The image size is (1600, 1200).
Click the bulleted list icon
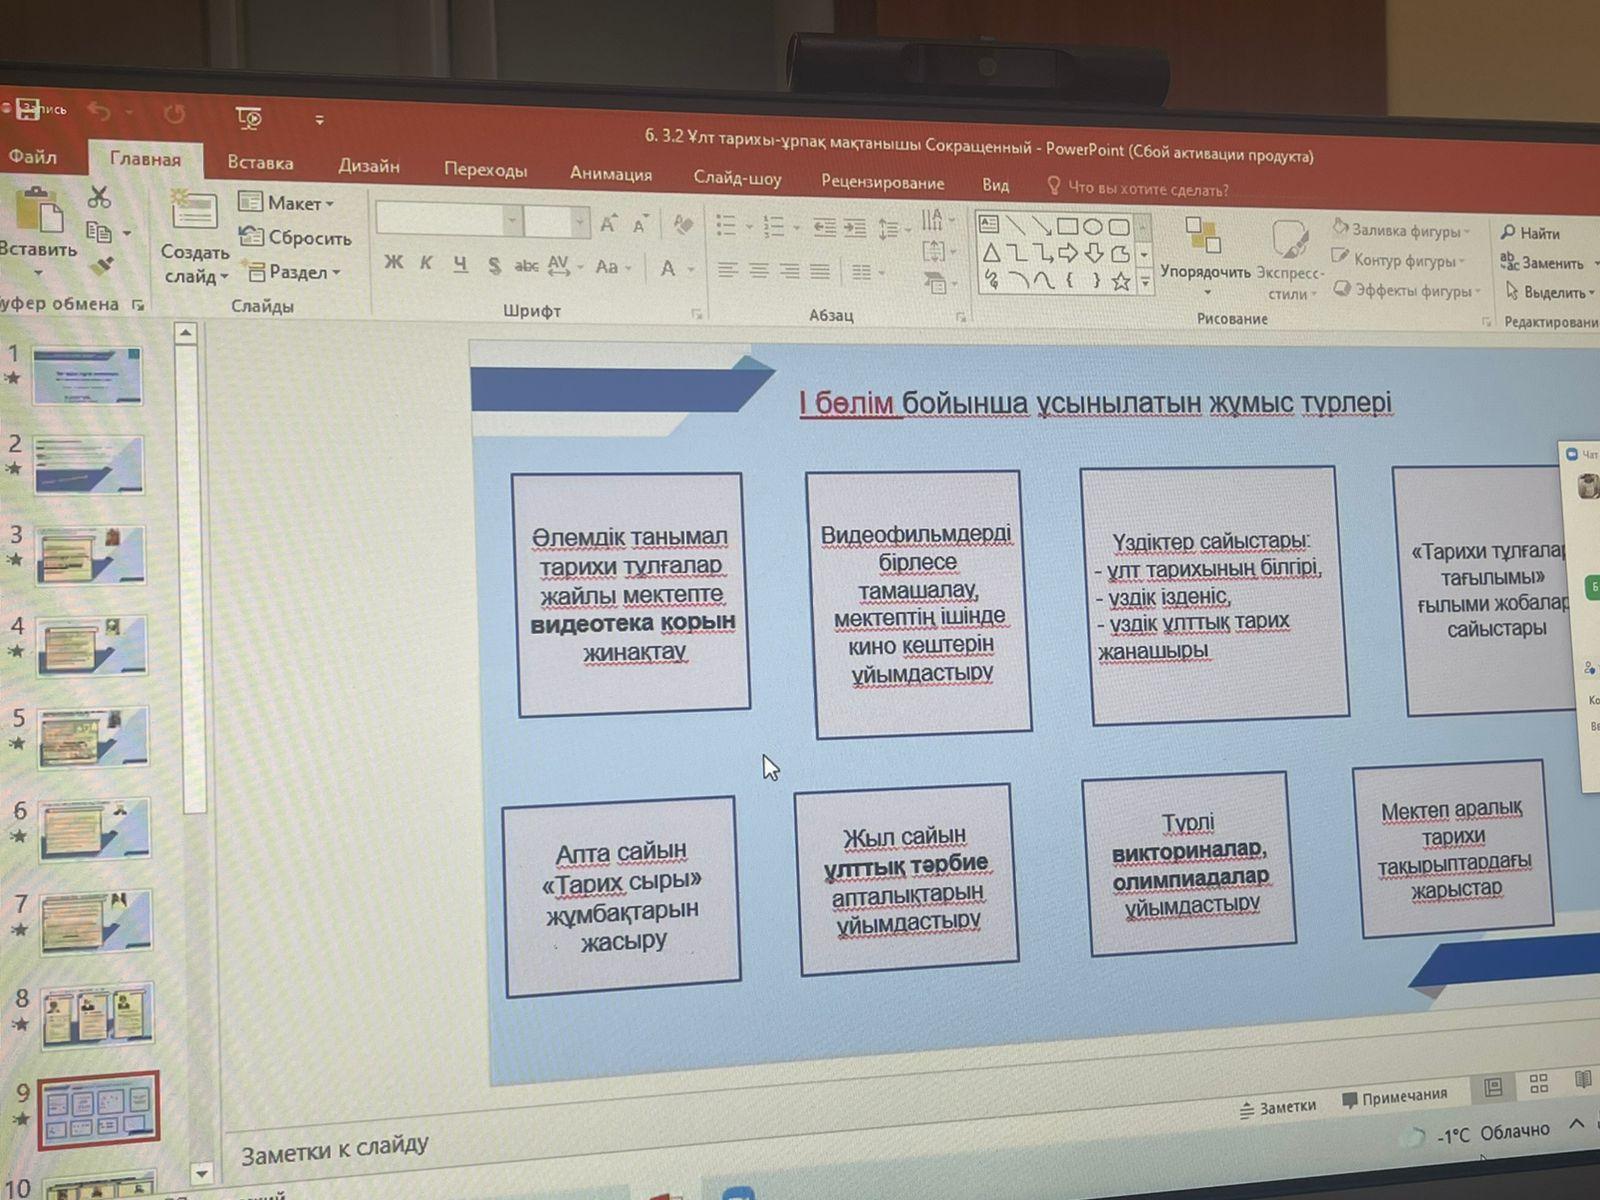[727, 226]
